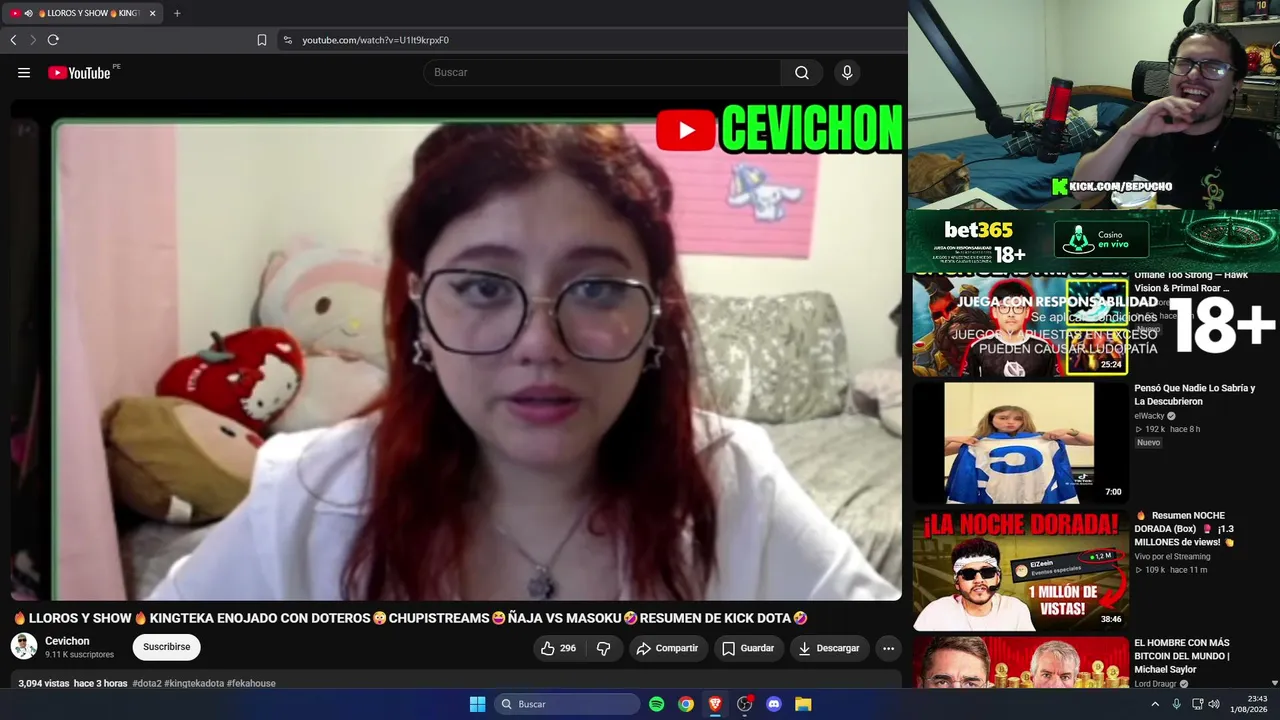Open video title 'Pensó Que Nadie Lo Sabría'
The image size is (1280, 720).
pyautogui.click(x=1194, y=395)
